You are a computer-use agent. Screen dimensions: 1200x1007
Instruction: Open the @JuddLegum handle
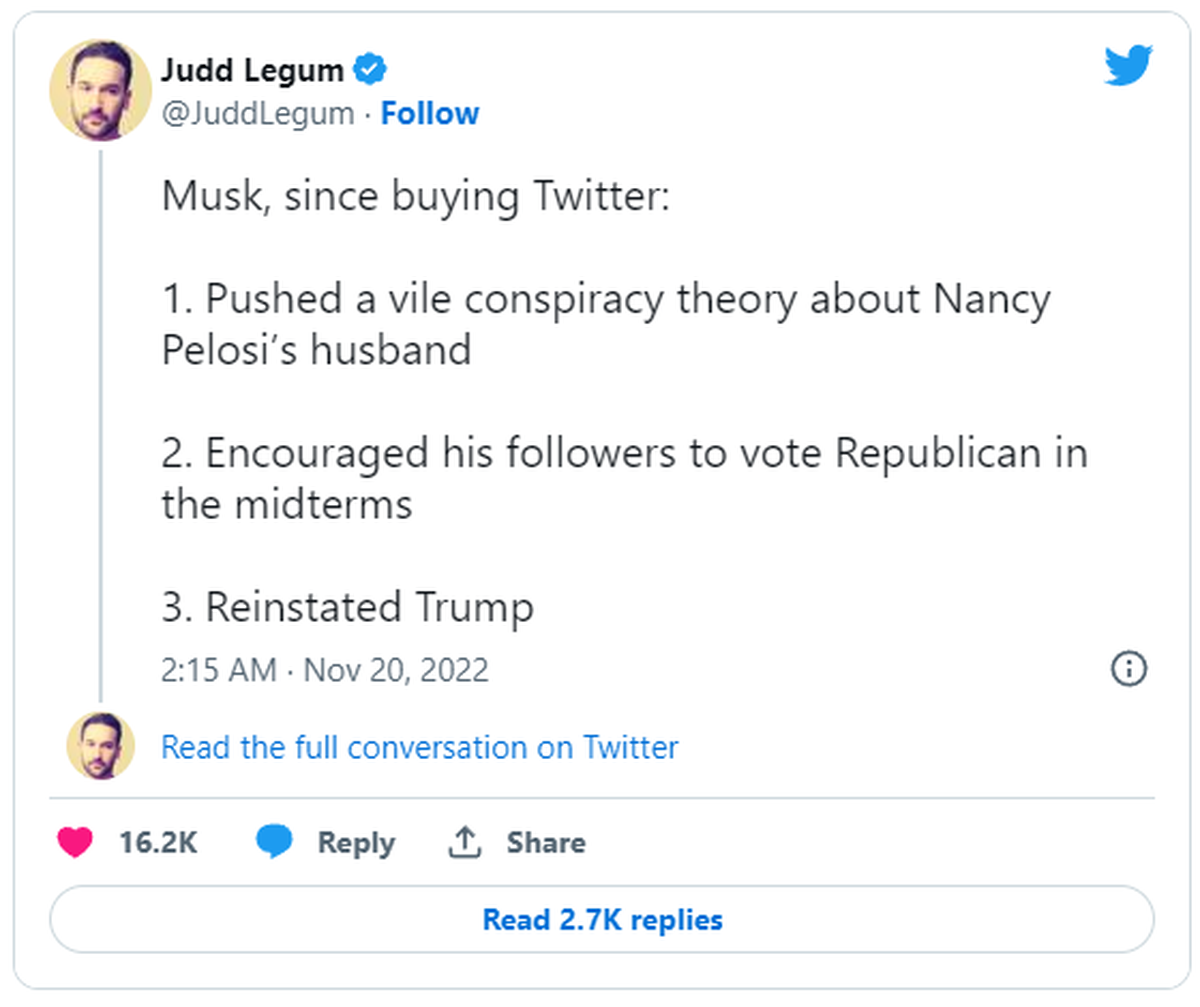(x=258, y=114)
